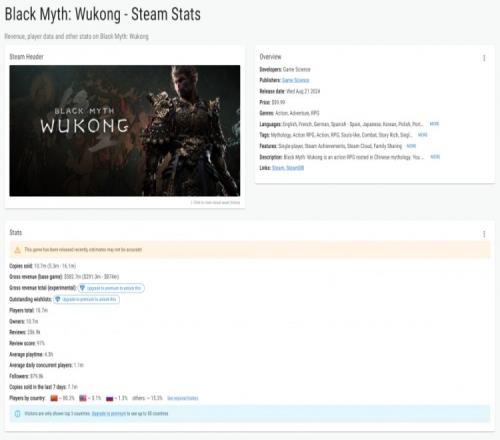
Task: Open the Overview panel three-dot menu
Action: pos(484,58)
